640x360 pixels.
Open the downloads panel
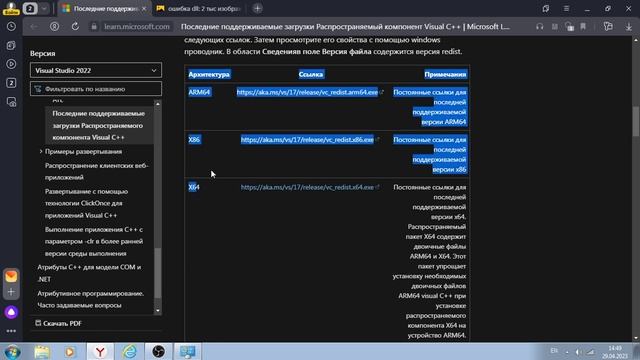point(629,27)
